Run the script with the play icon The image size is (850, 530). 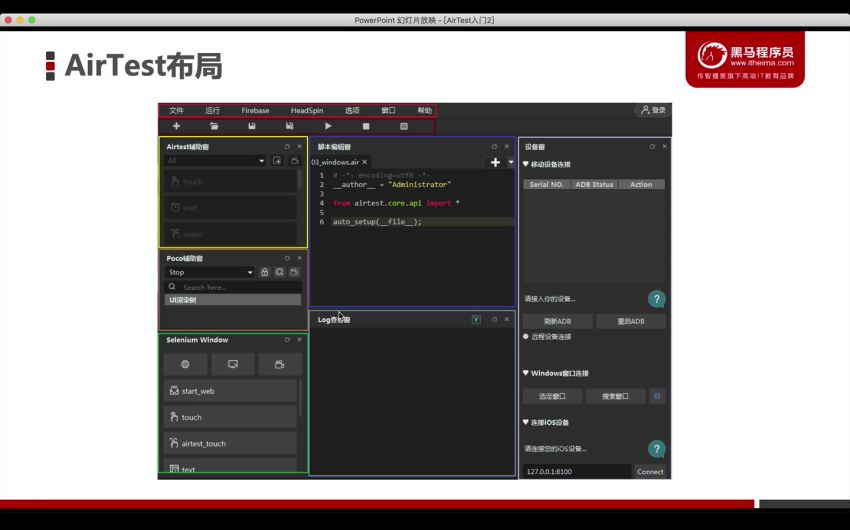[x=328, y=126]
